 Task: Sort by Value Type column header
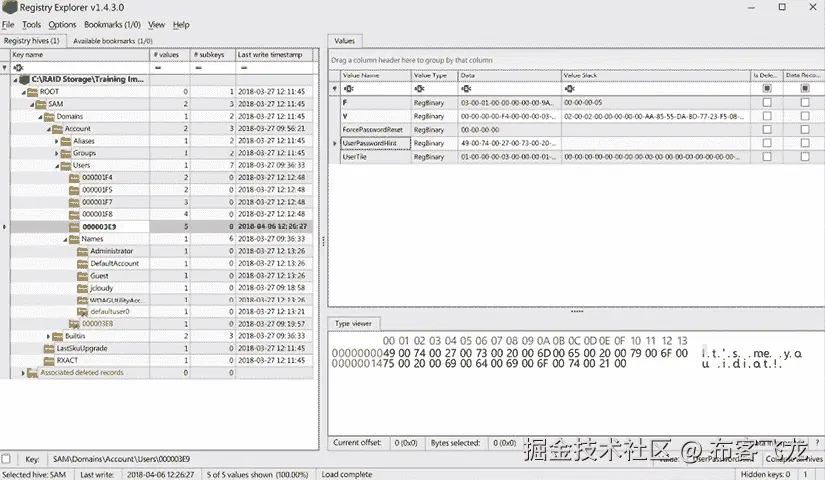435,76
